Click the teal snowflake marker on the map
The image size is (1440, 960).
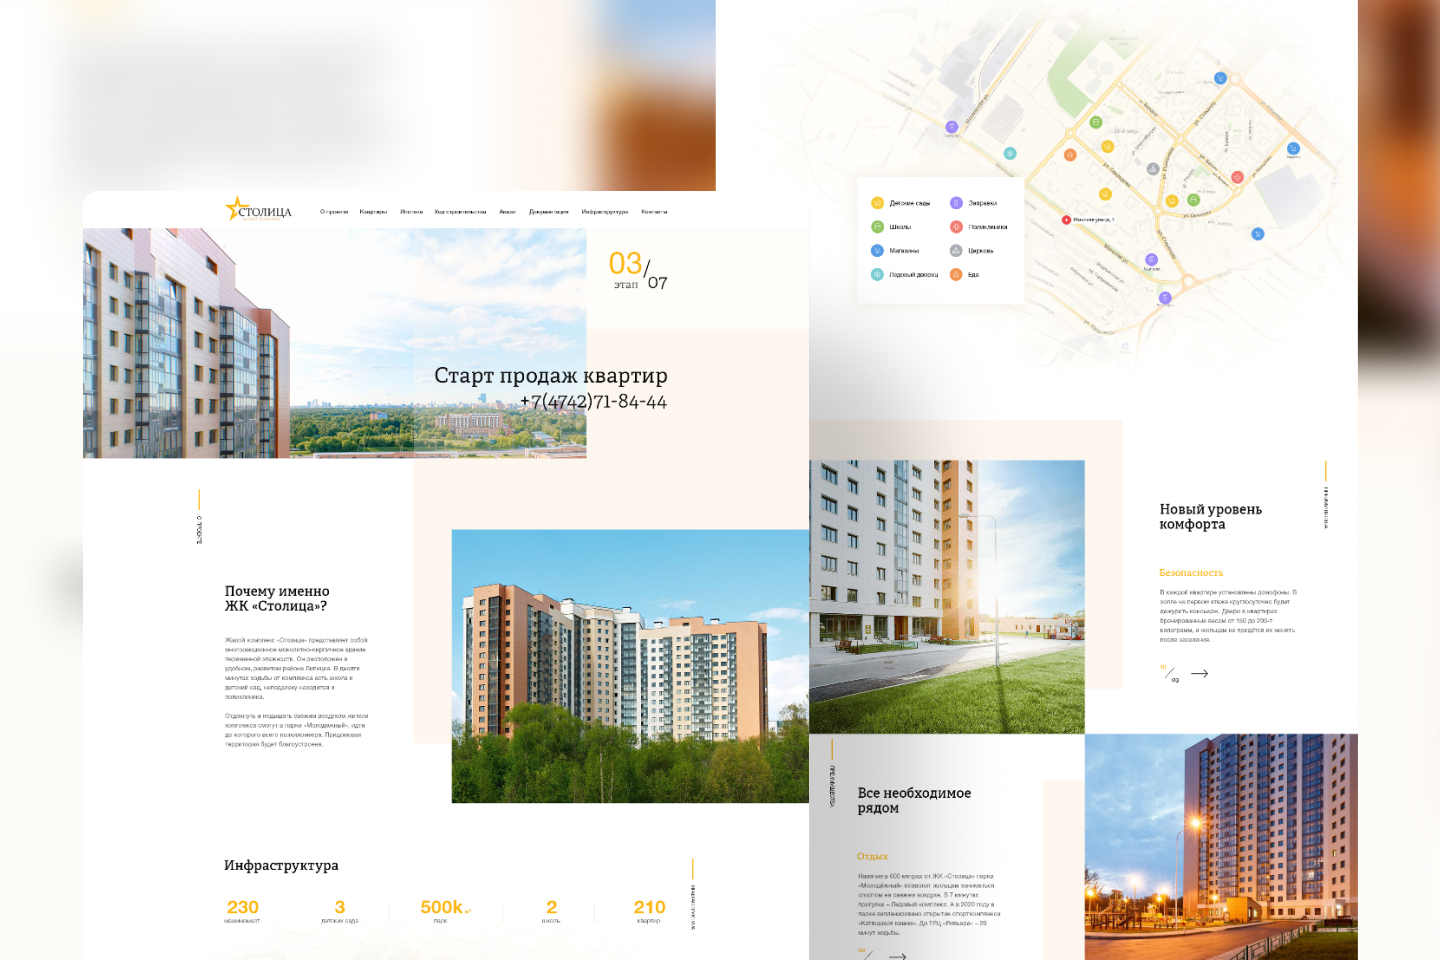pyautogui.click(x=1010, y=153)
